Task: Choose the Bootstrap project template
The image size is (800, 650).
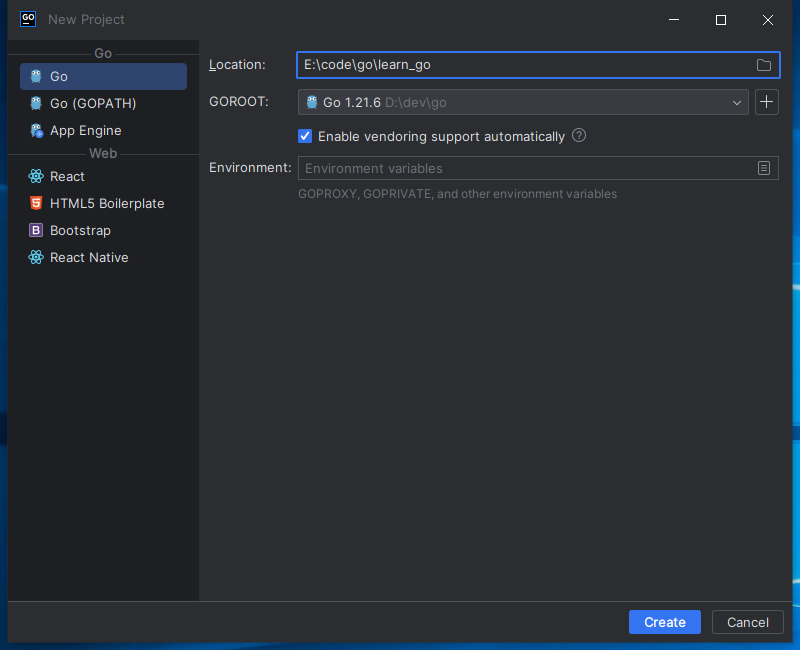Action: [x=103, y=231]
